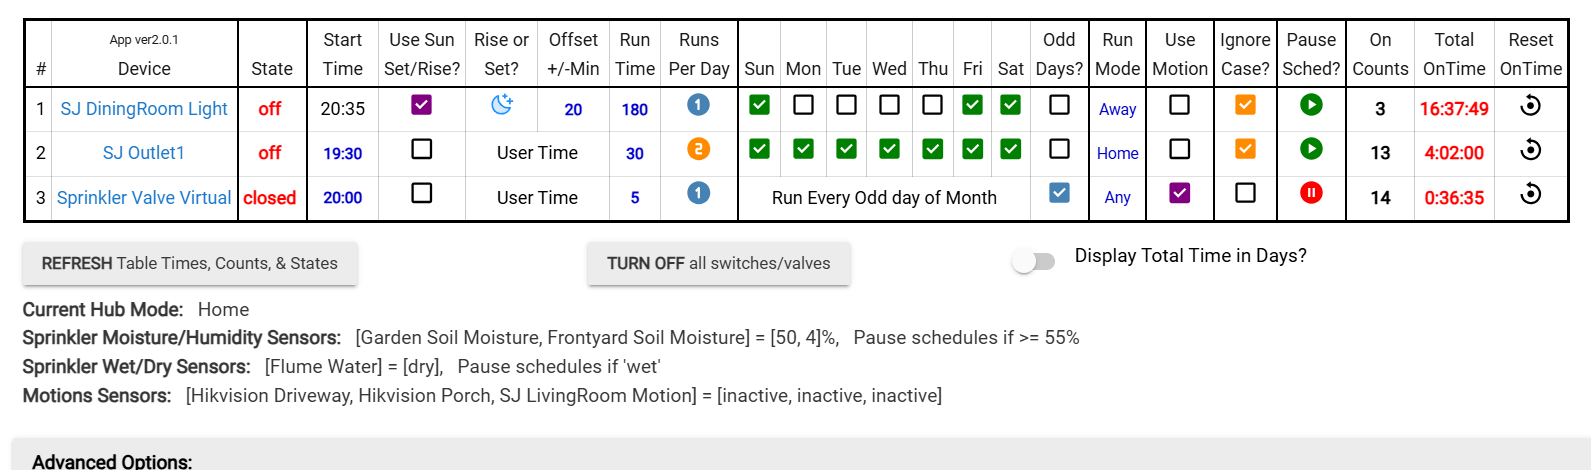Uncheck Odd Days for Sprinkler Valve Virtual
Image resolution: width=1591 pixels, height=470 pixels.
click(1059, 193)
